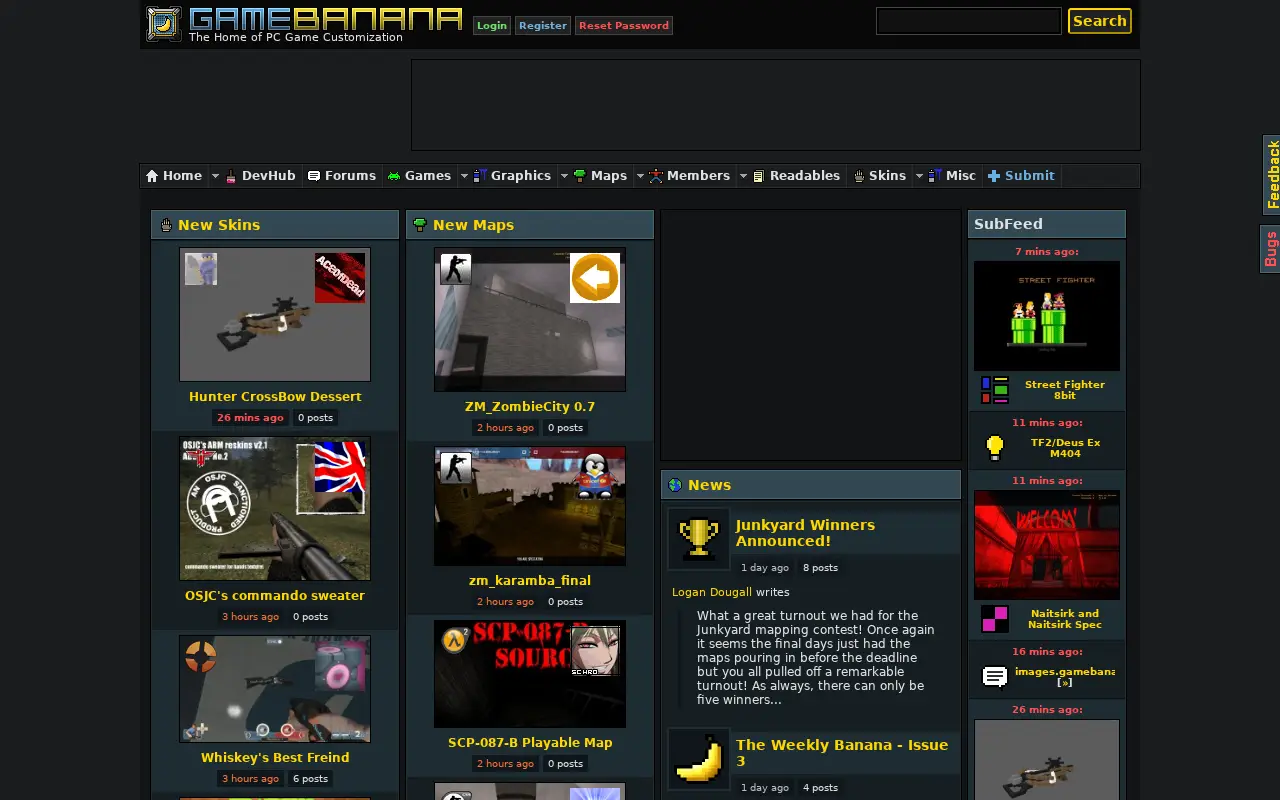Screen dimensions: 1280x800
Task: Open the OSJC's commando sweater link
Action: (x=275, y=595)
